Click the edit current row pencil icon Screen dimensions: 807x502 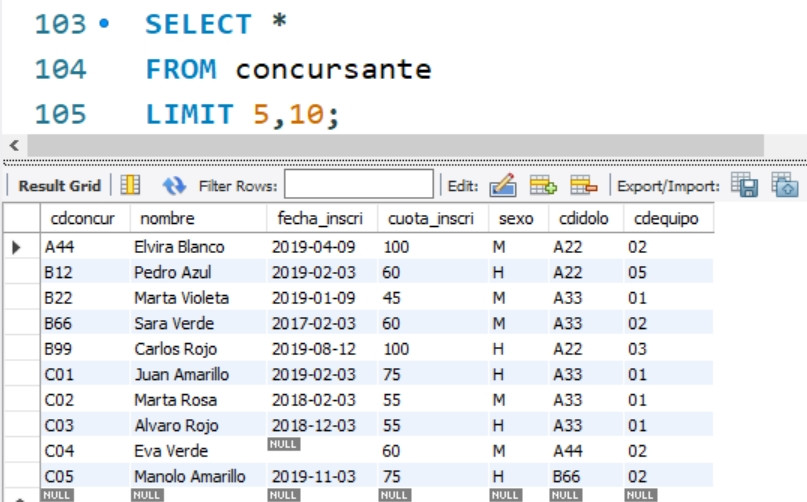[503, 185]
